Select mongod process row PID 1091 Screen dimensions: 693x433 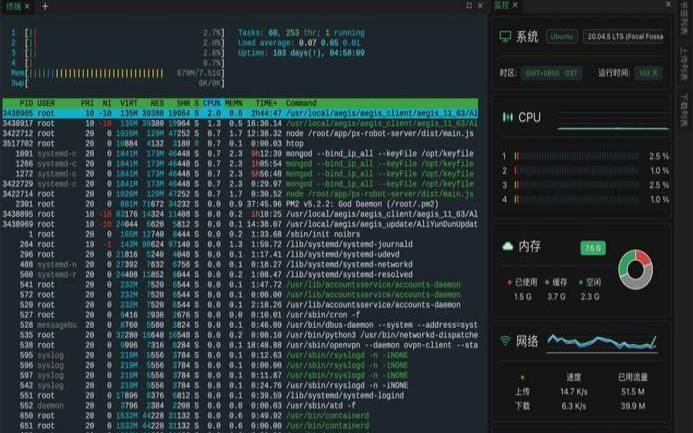point(240,154)
